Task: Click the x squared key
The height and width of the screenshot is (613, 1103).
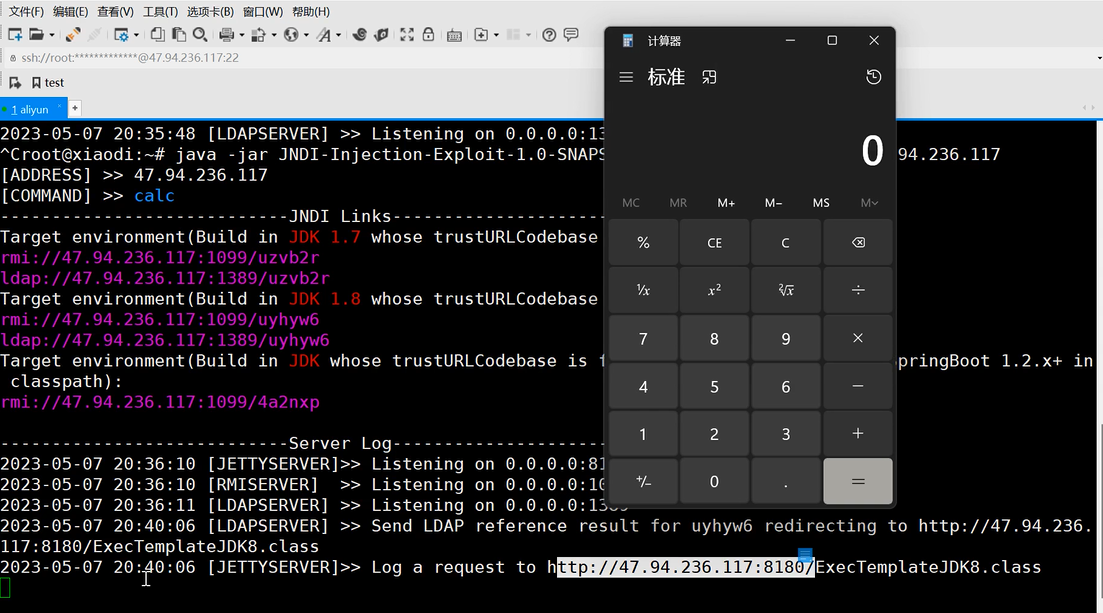Action: [714, 290]
